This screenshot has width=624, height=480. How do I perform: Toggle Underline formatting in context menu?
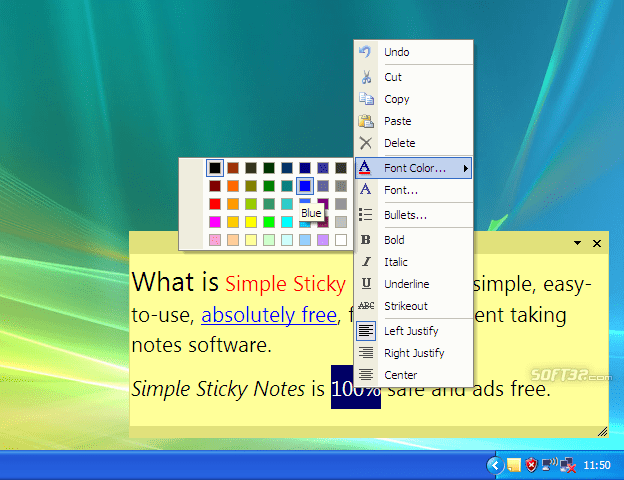click(413, 284)
